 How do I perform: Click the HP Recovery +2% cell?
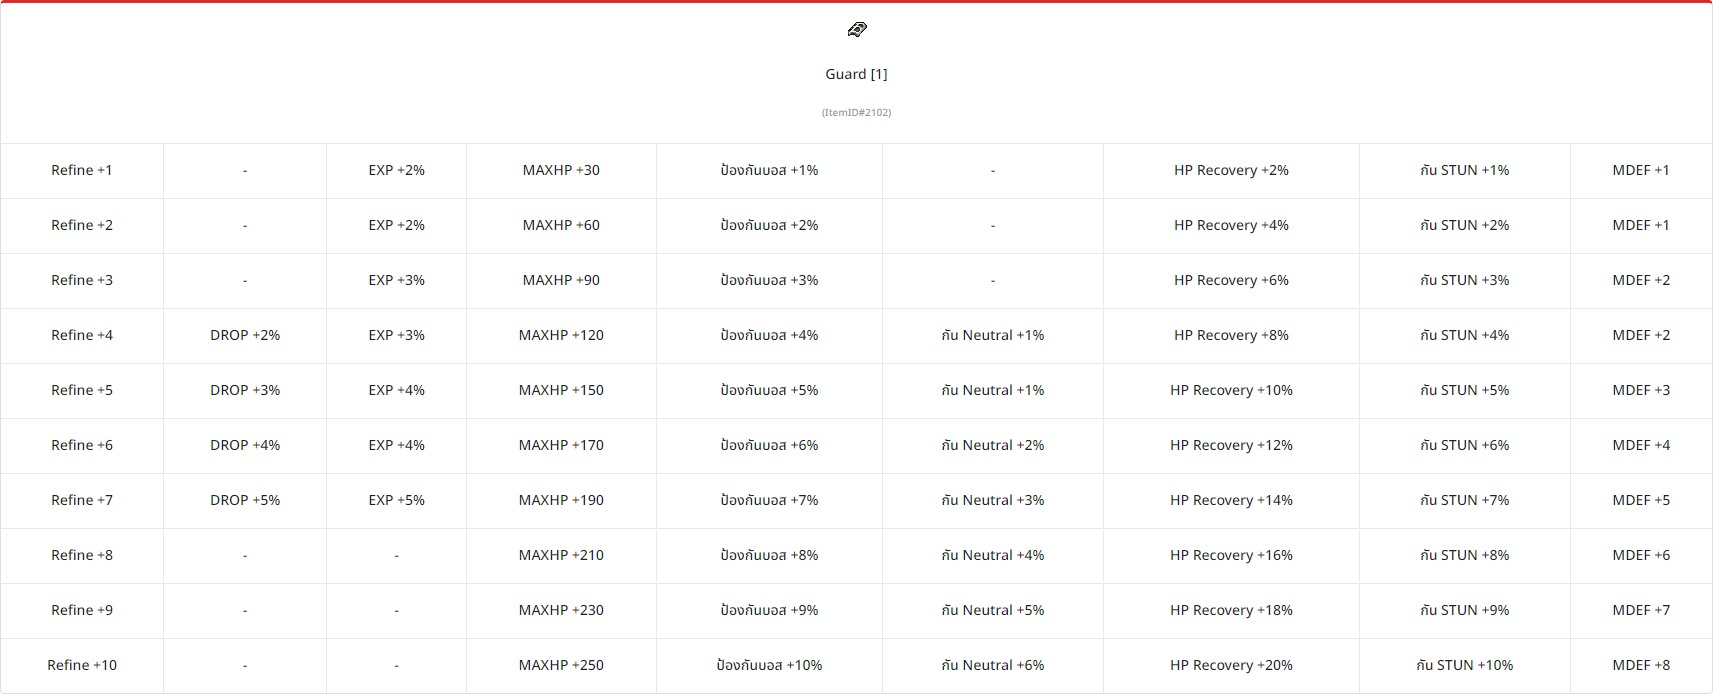1231,170
